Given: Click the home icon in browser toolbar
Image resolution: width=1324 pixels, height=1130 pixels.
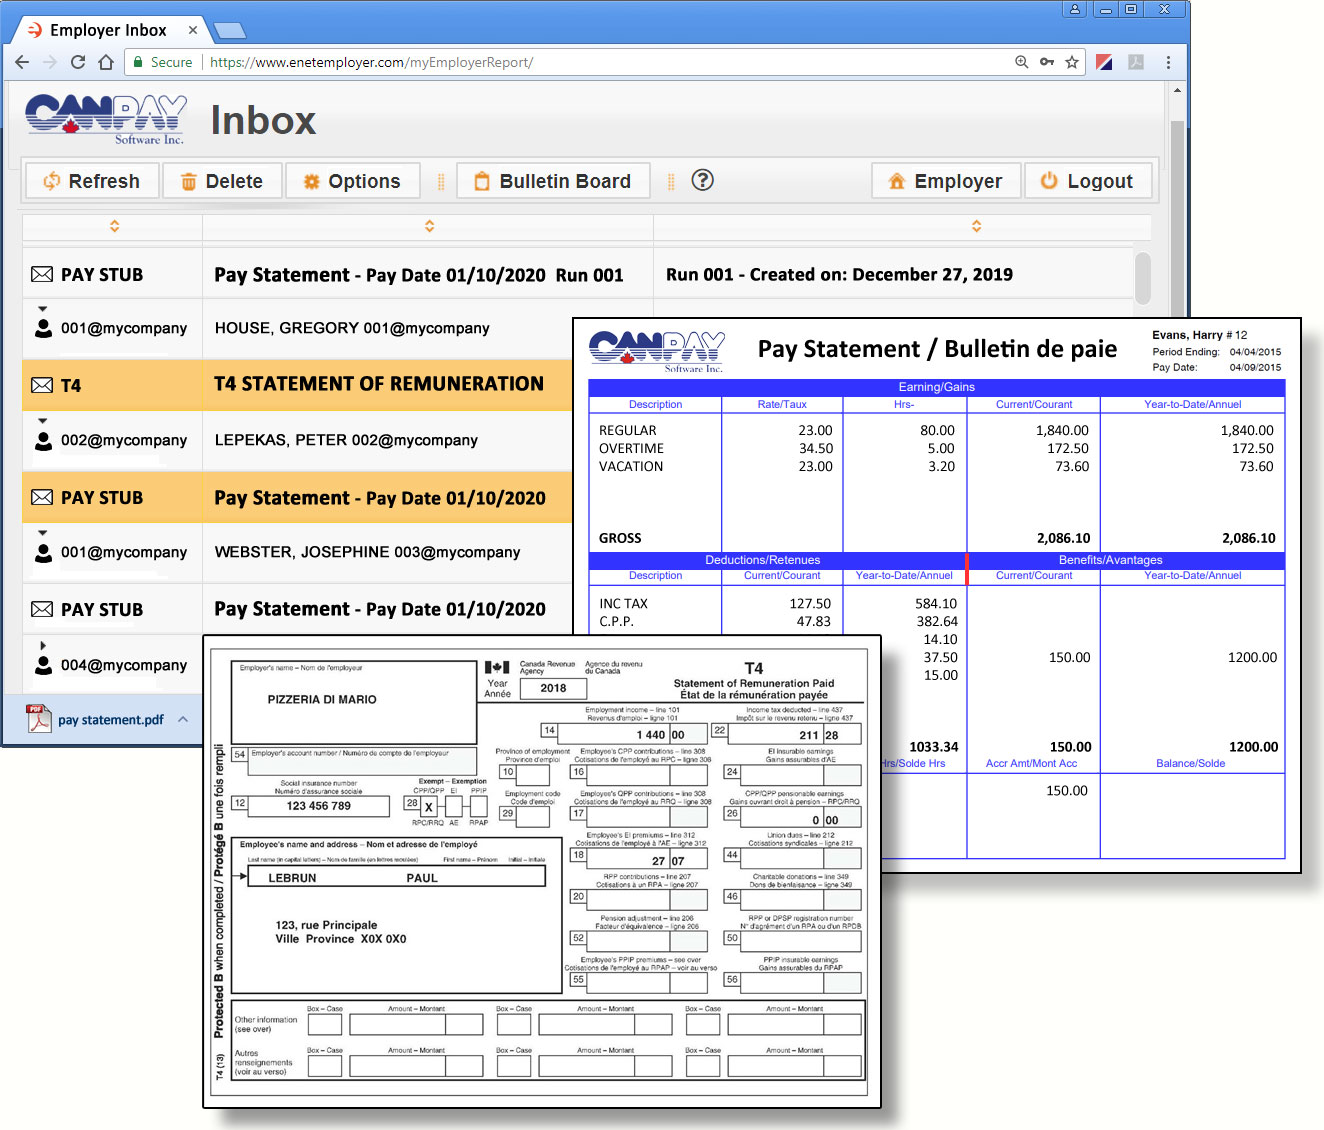Looking at the screenshot, I should 106,62.
